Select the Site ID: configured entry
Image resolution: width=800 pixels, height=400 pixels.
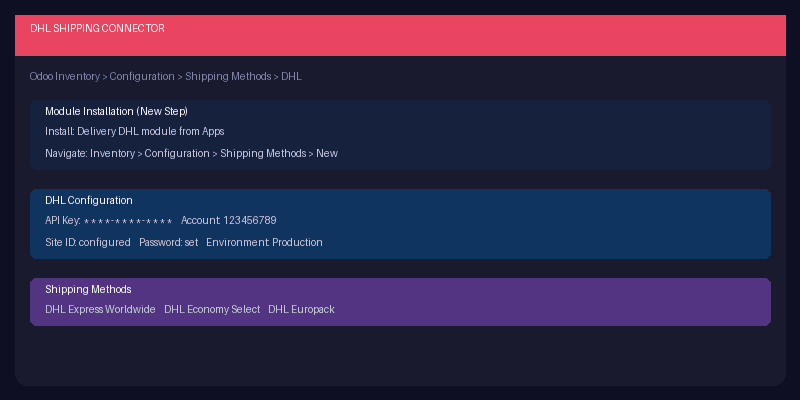click(x=88, y=242)
